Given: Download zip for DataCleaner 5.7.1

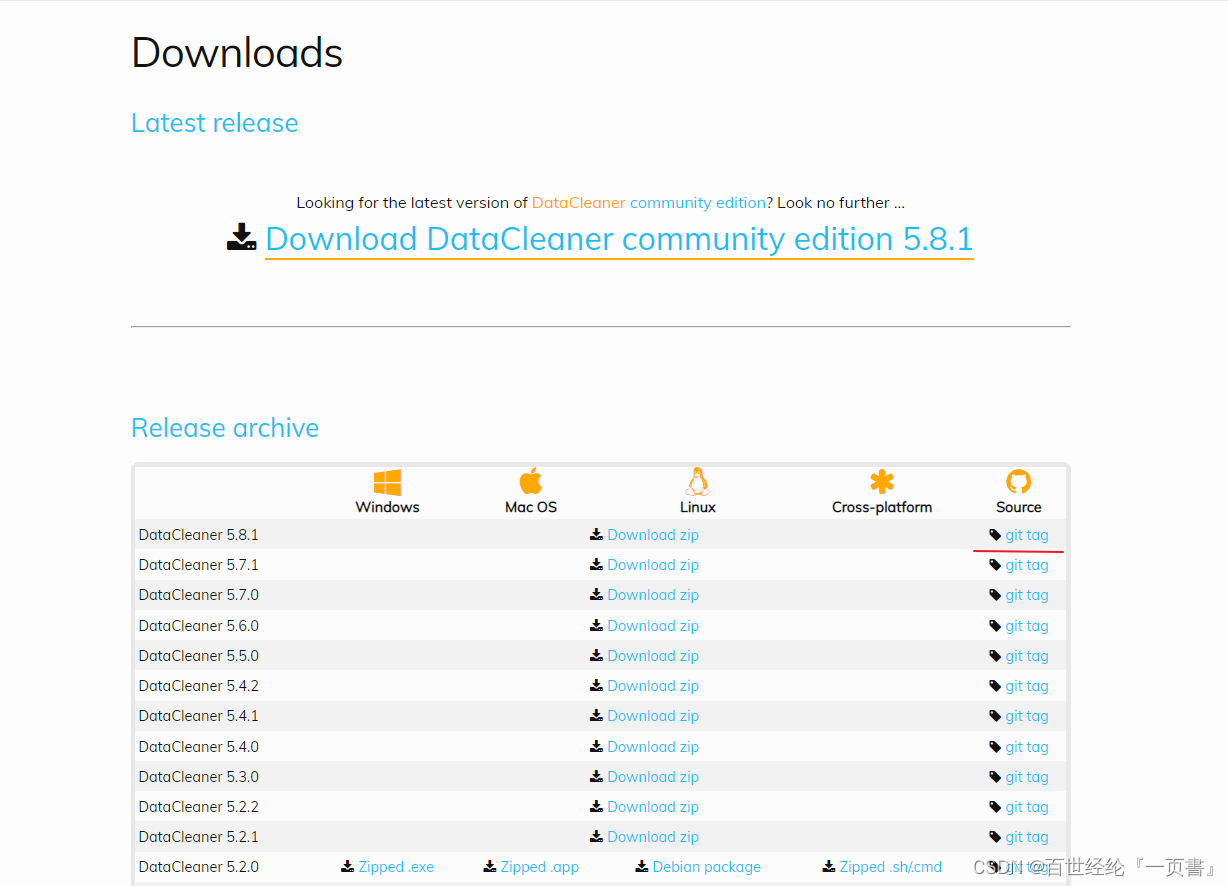Looking at the screenshot, I should point(653,565).
